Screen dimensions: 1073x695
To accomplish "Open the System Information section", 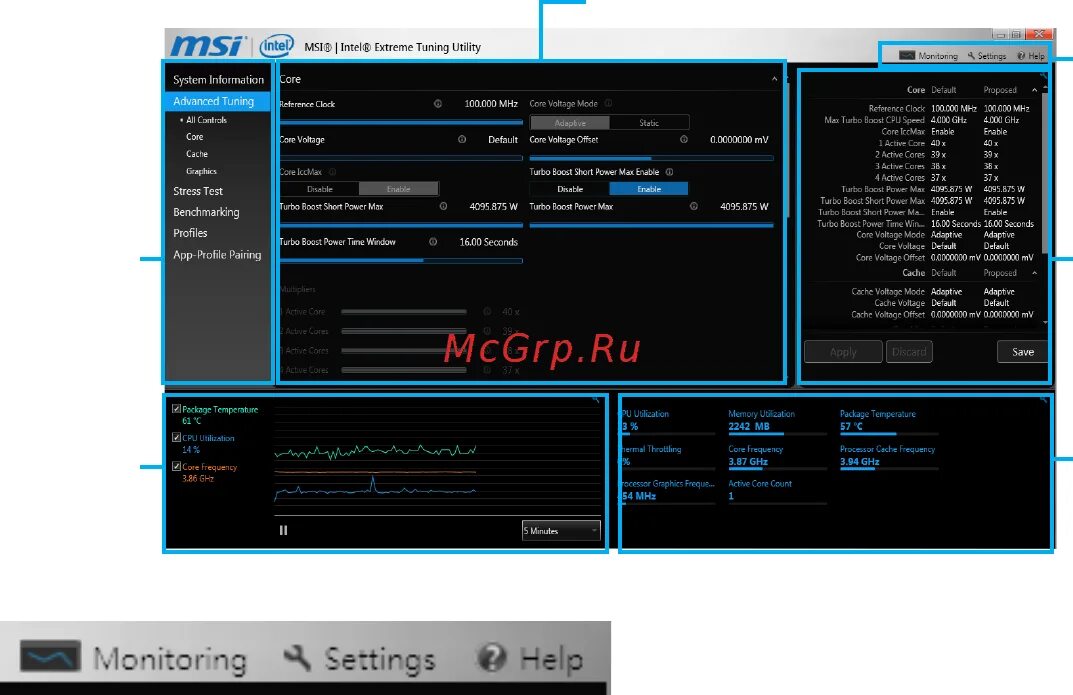I will (218, 79).
